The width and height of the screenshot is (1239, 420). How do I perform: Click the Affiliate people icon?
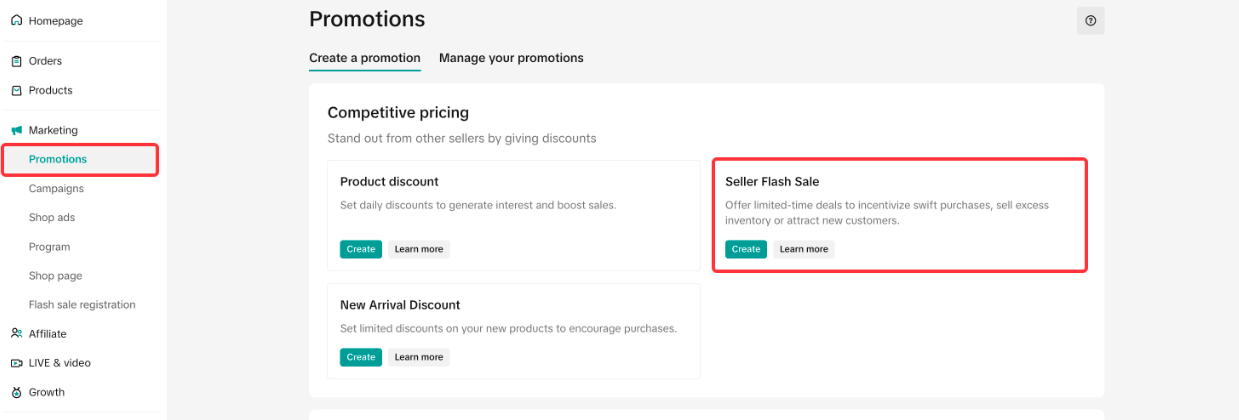coord(16,334)
